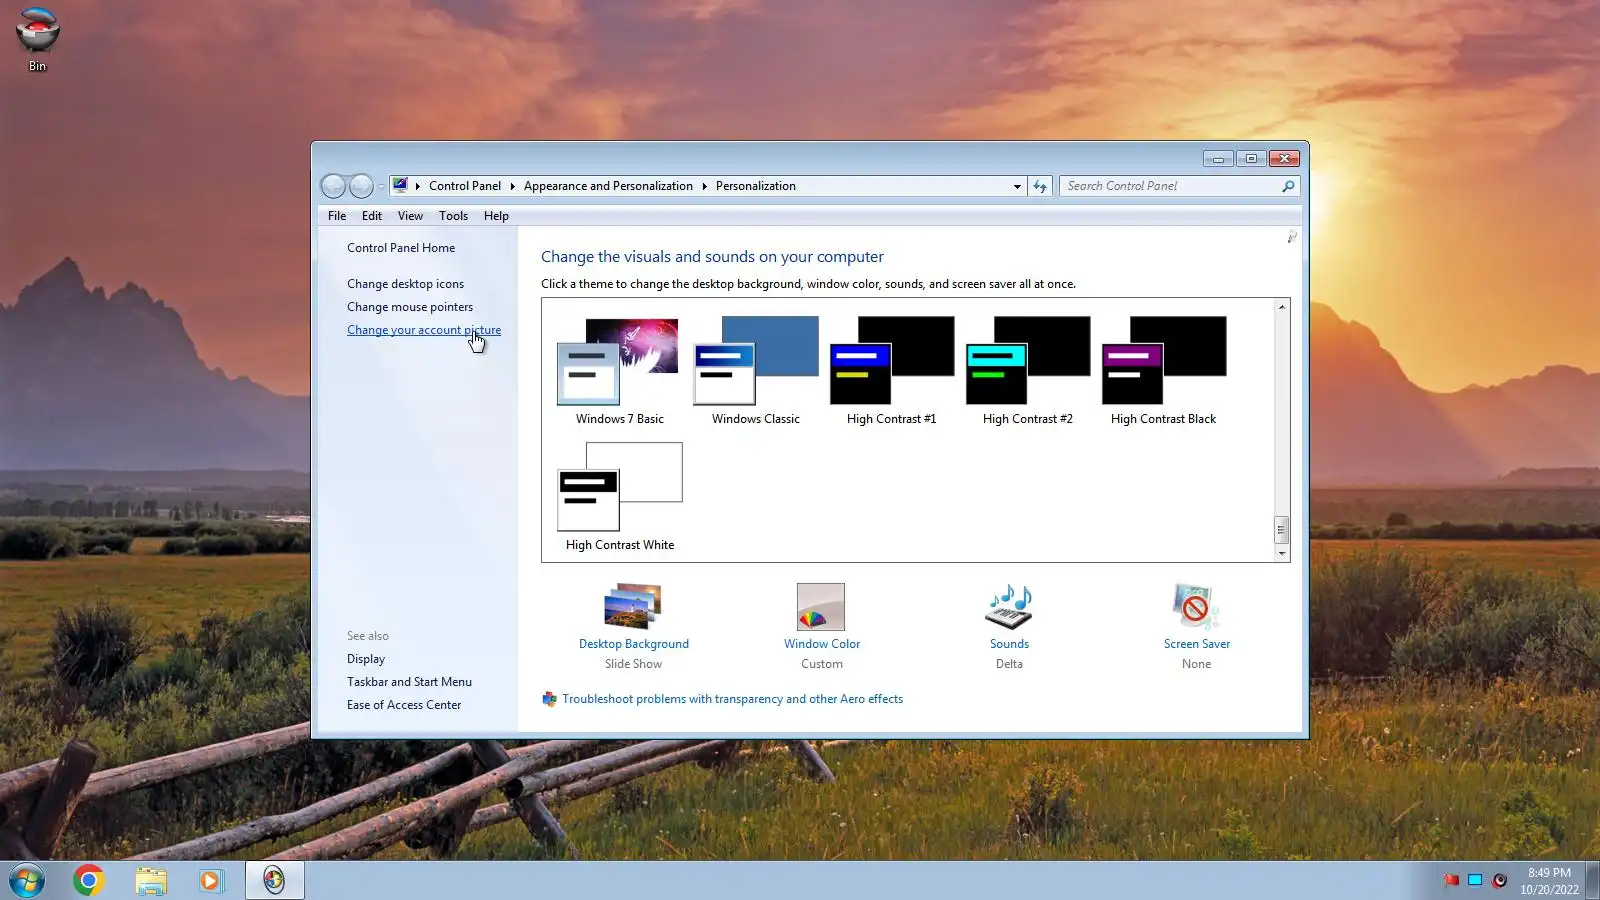This screenshot has height=900, width=1600.
Task: Click the theme list scroll up arrow
Action: (x=1281, y=307)
